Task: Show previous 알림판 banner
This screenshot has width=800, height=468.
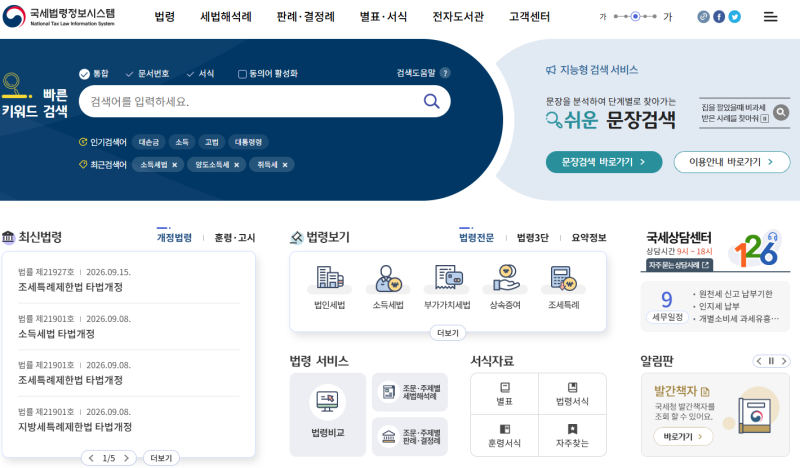Action: pos(759,361)
